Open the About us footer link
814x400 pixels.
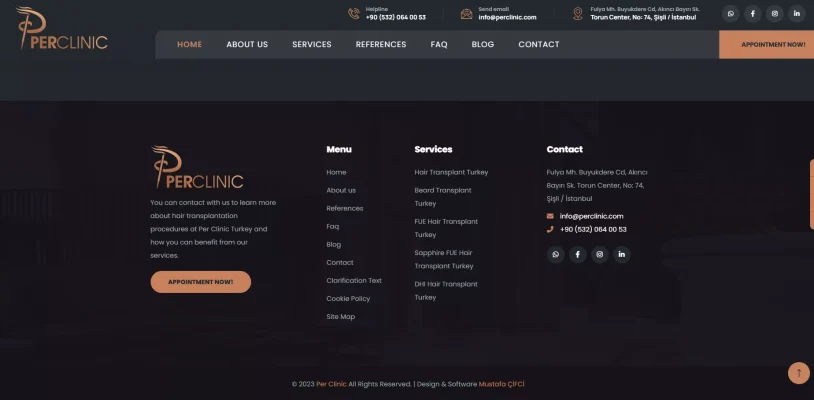[341, 190]
